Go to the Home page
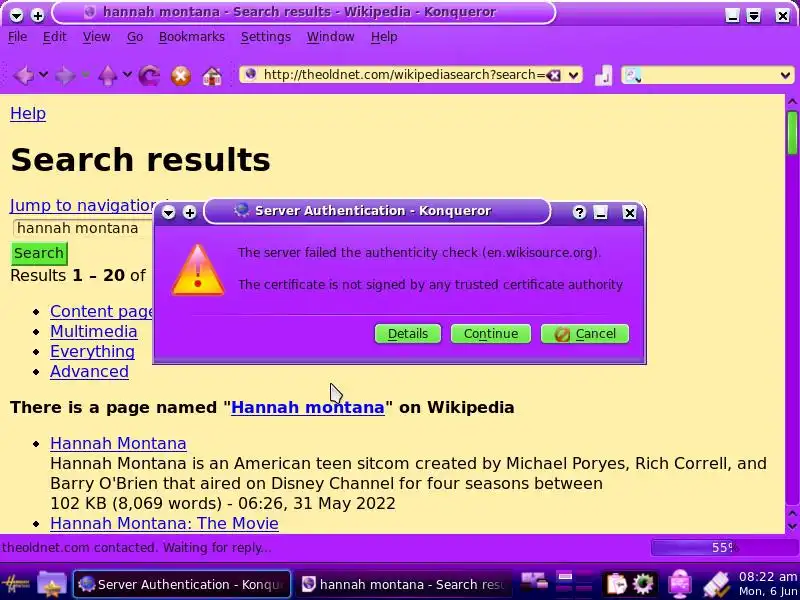 pyautogui.click(x=212, y=76)
